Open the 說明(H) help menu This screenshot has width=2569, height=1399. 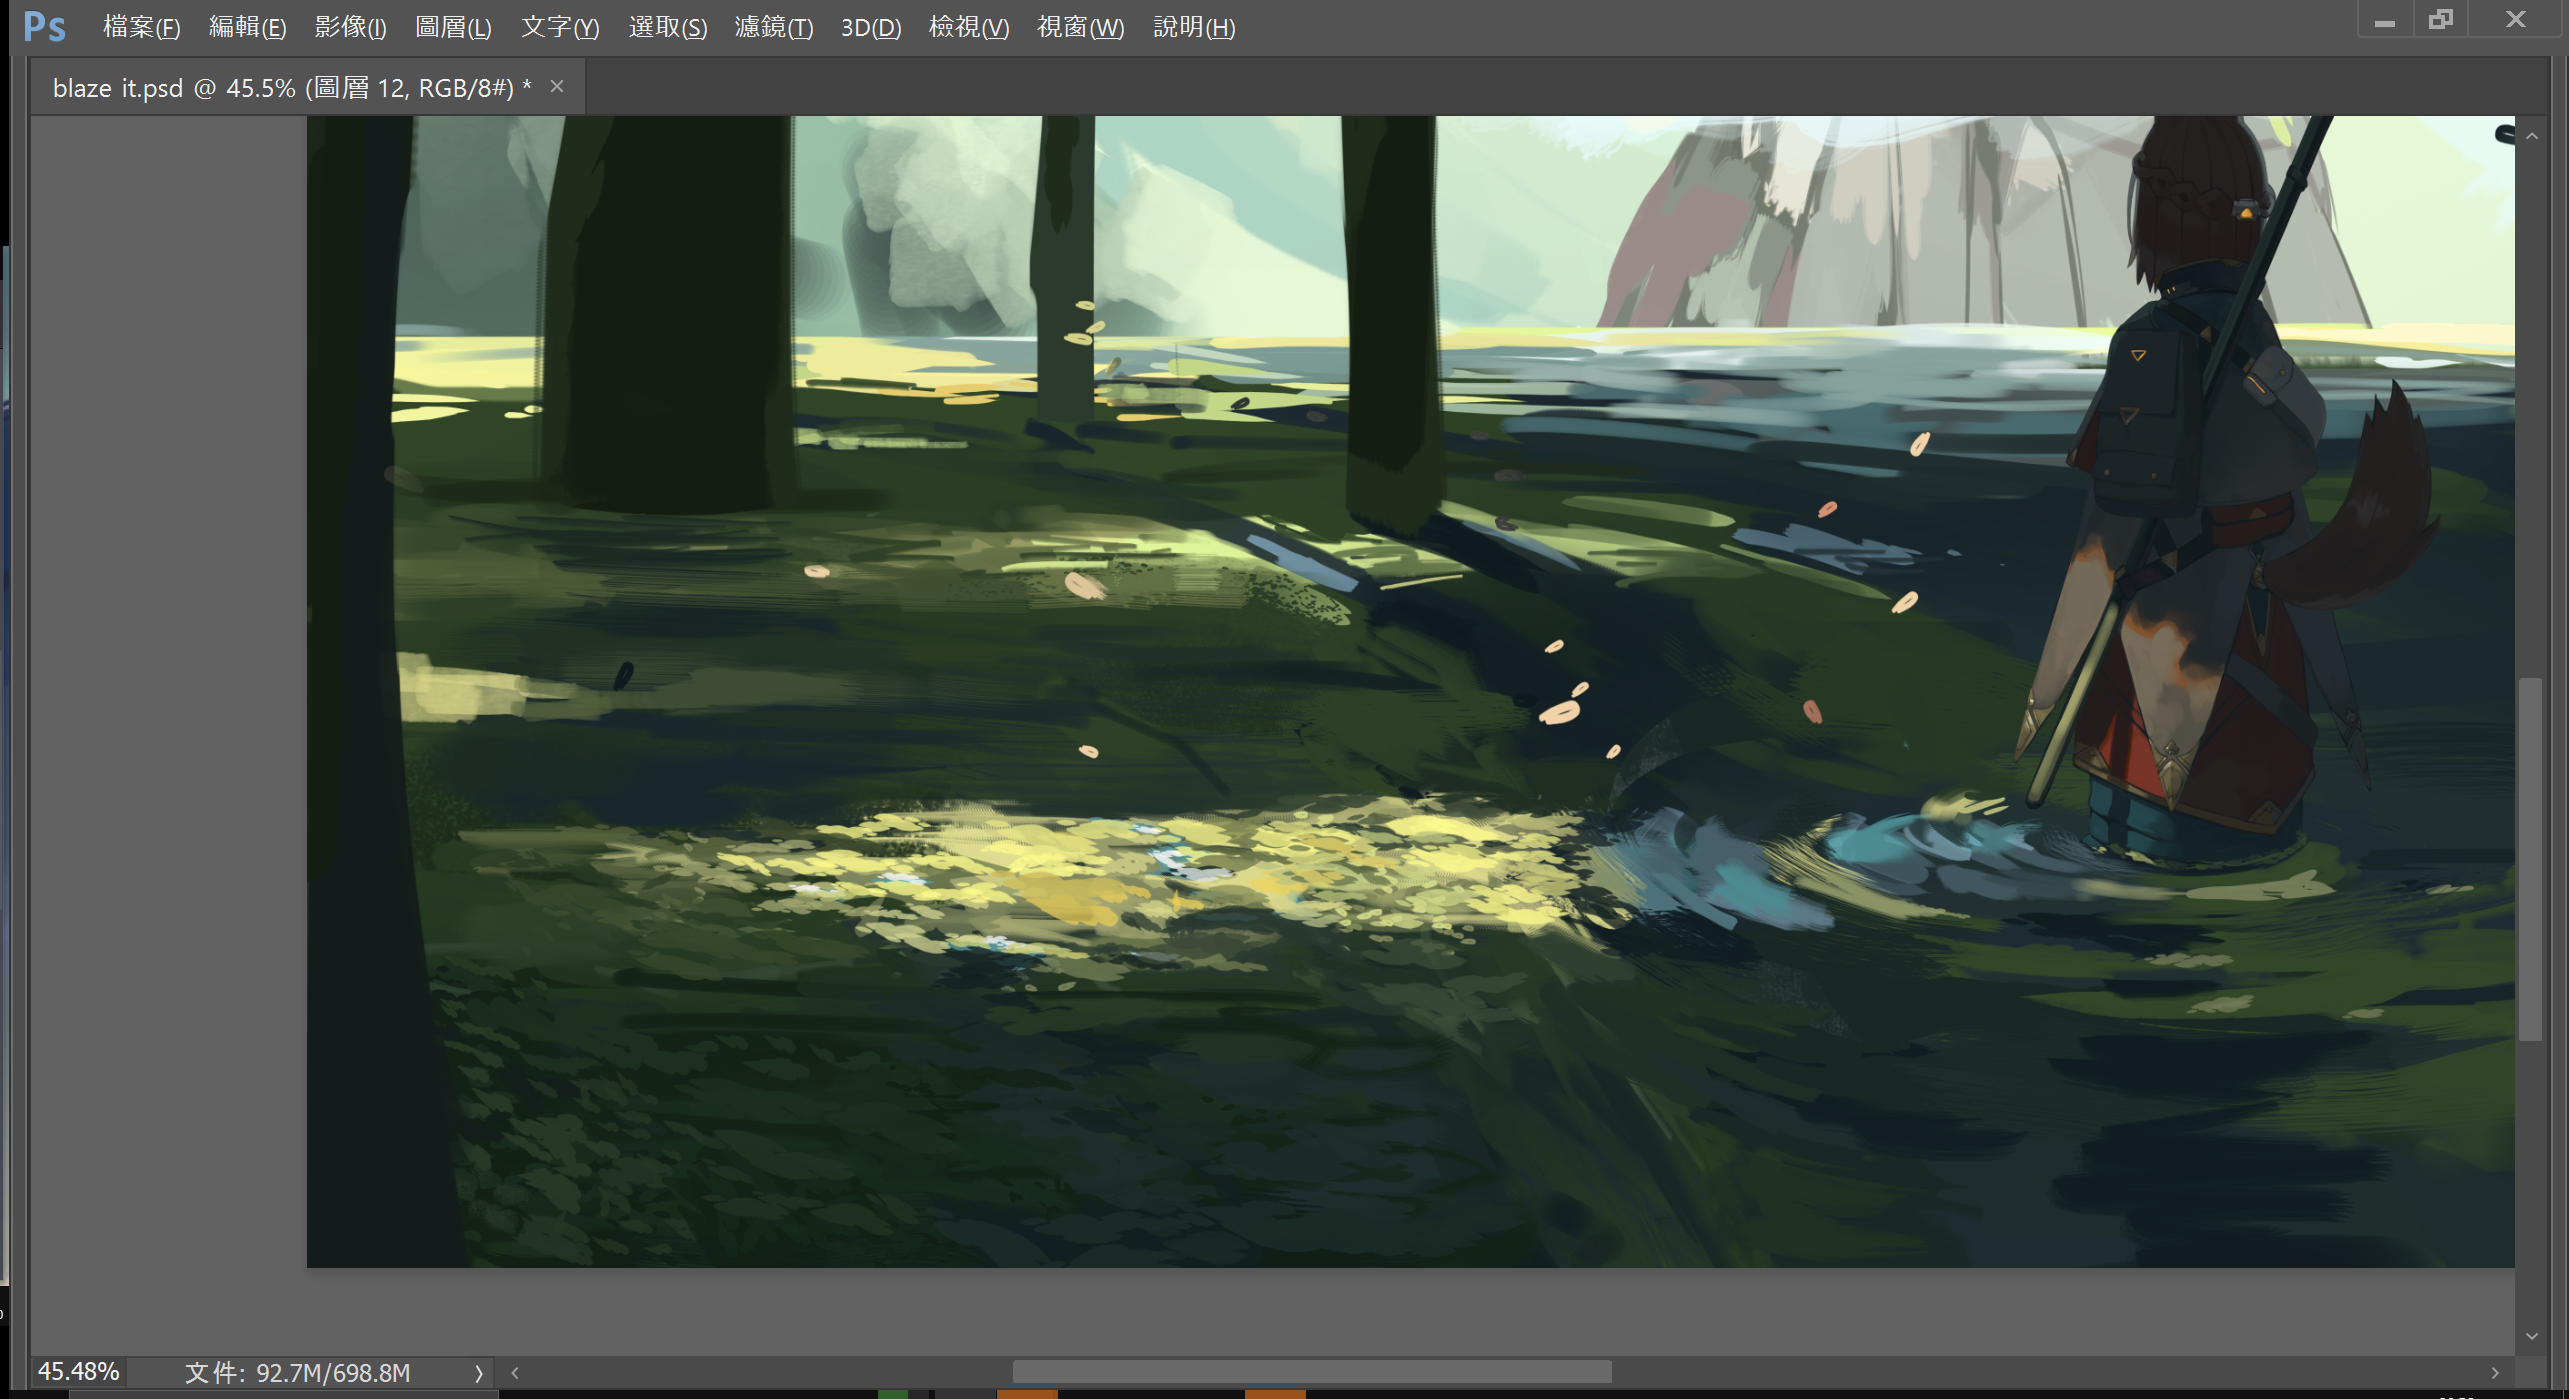[x=1194, y=27]
